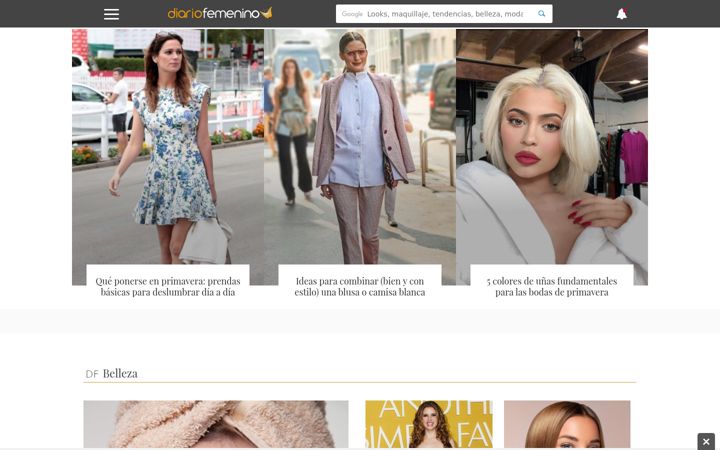
Task: Click the Diario Femenino logo
Action: (220, 13)
